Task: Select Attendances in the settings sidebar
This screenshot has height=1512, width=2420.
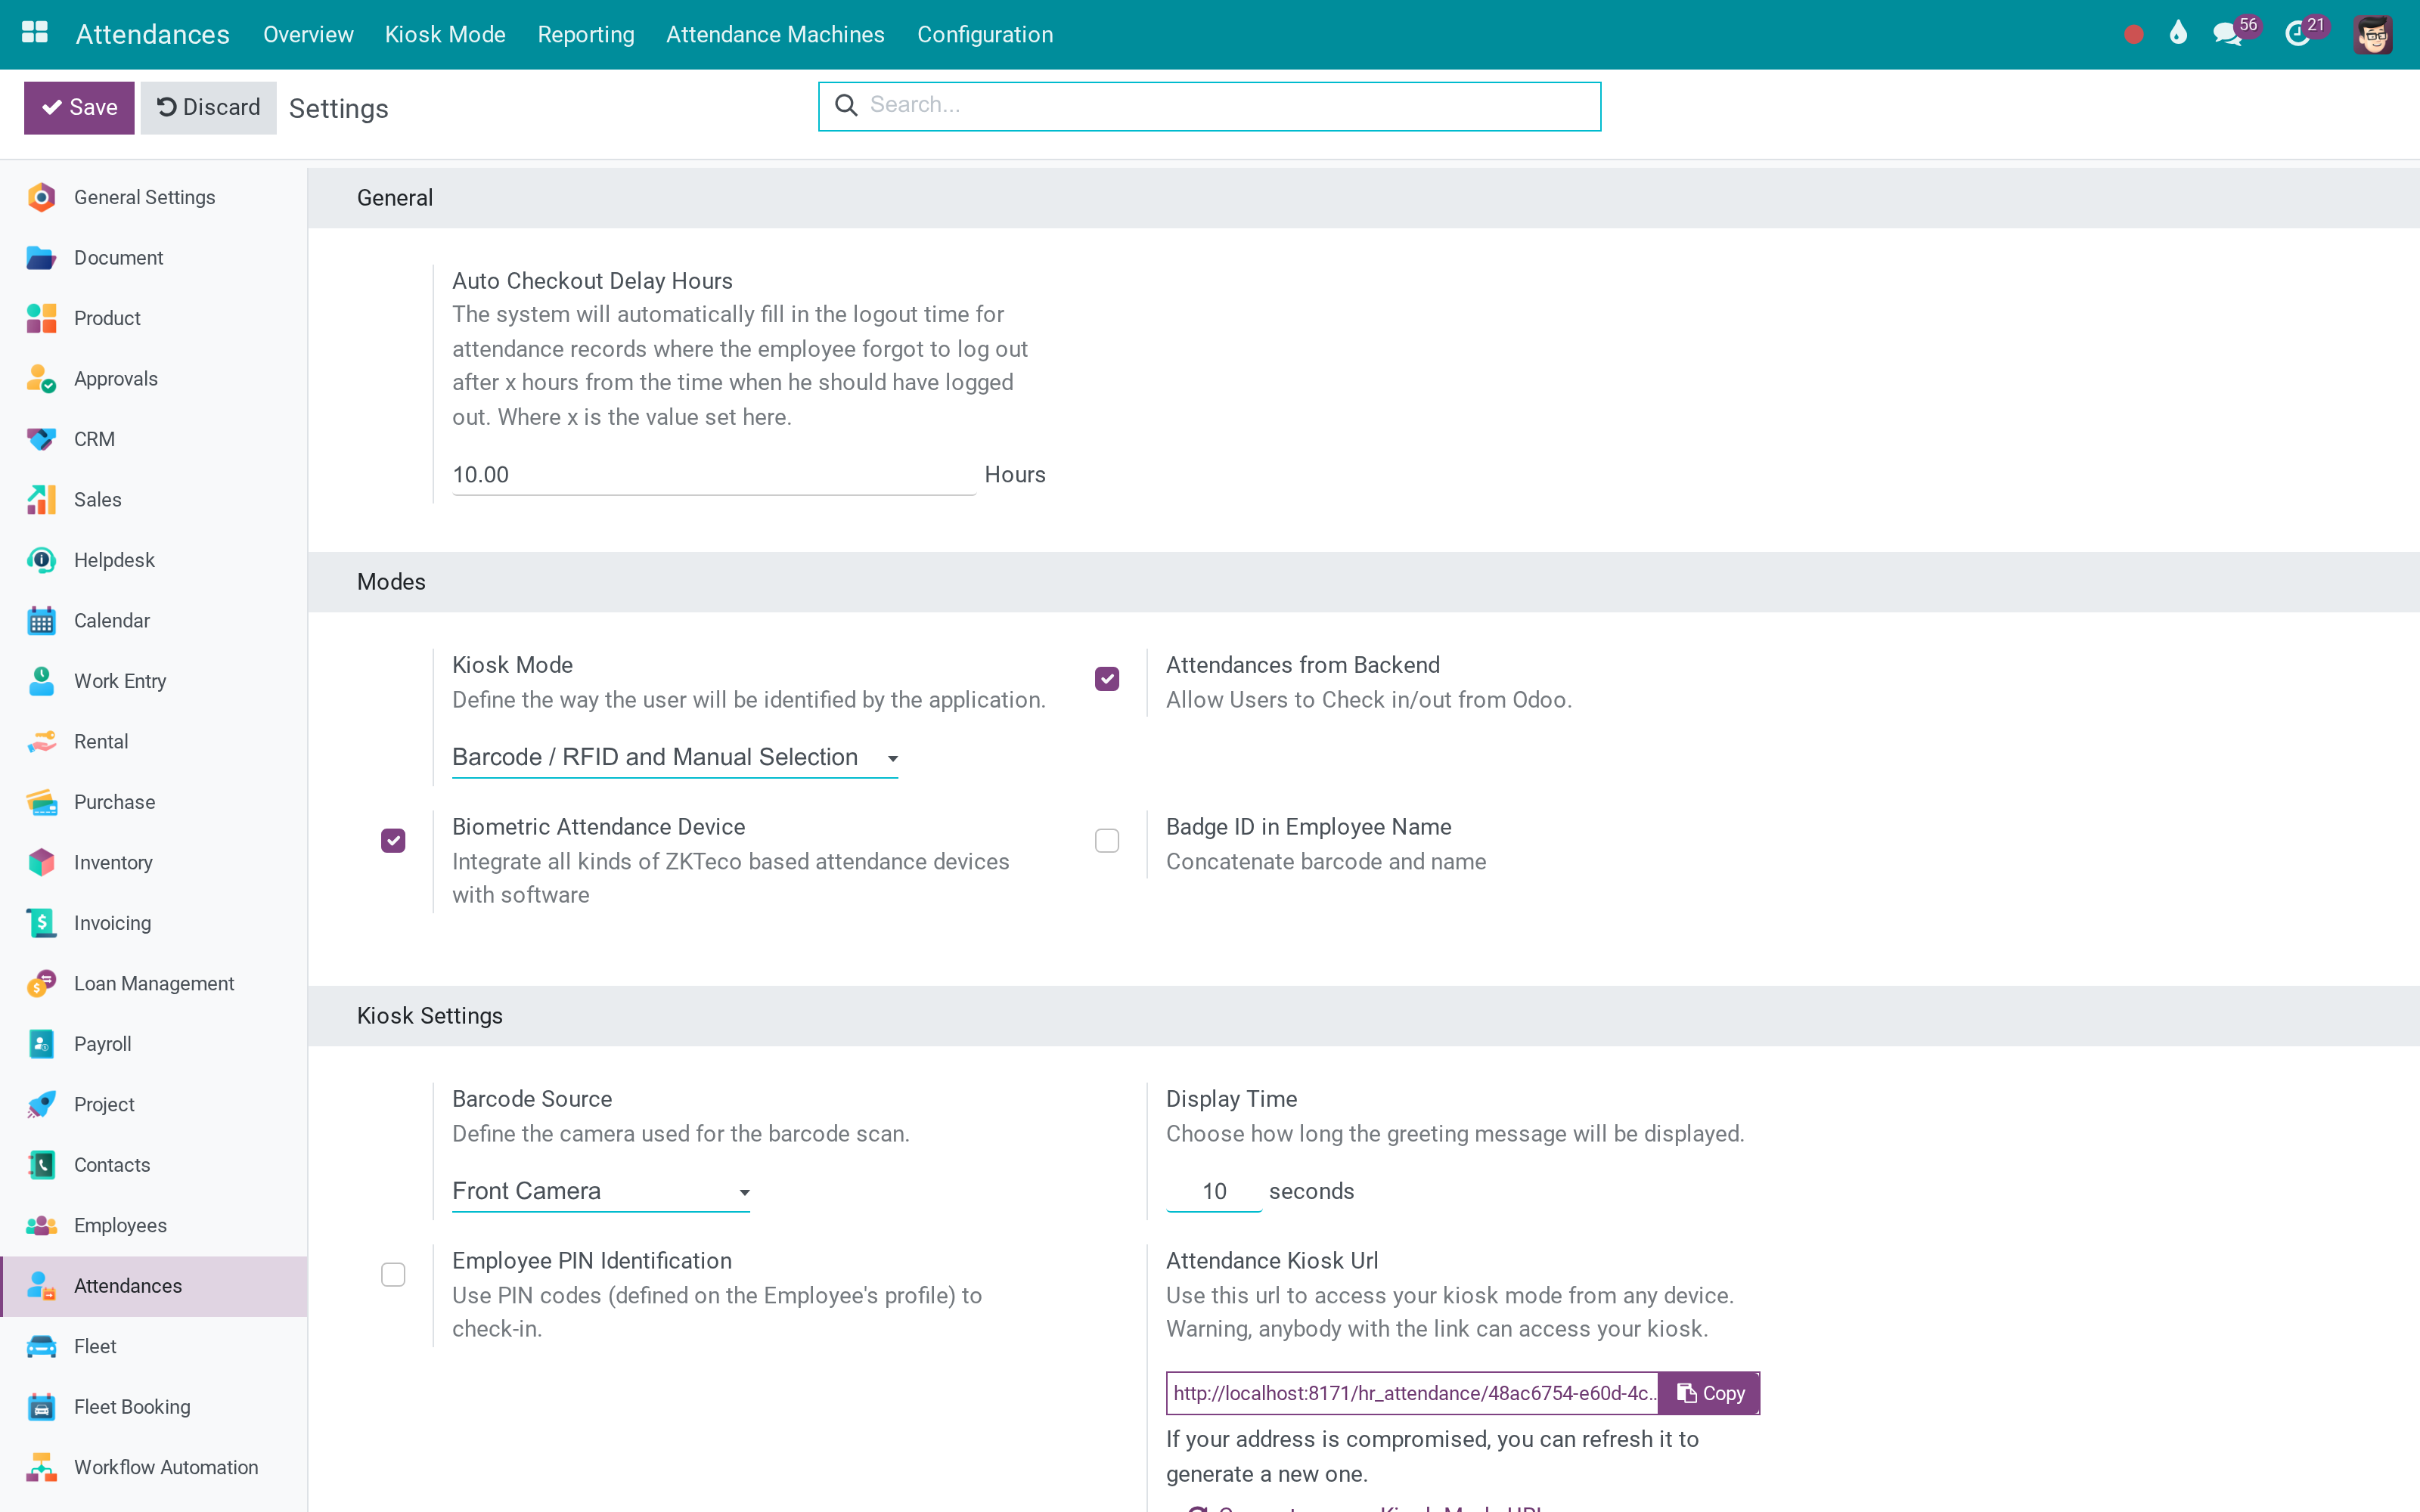Action: pos(154,1286)
